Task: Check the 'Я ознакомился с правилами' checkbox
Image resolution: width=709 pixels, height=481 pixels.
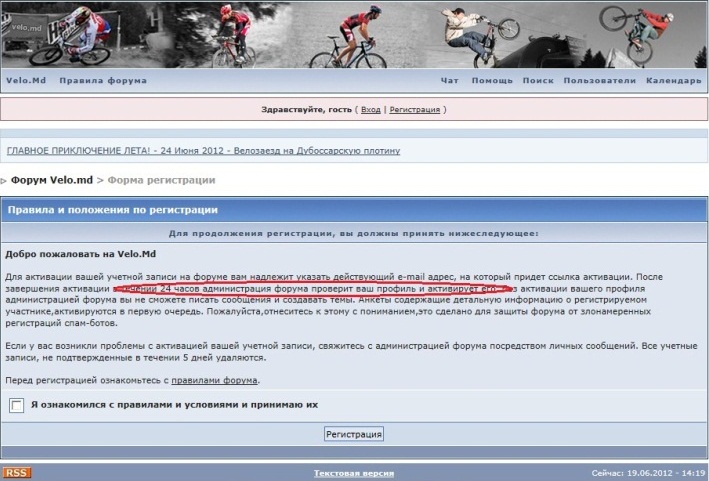Action: [17, 404]
